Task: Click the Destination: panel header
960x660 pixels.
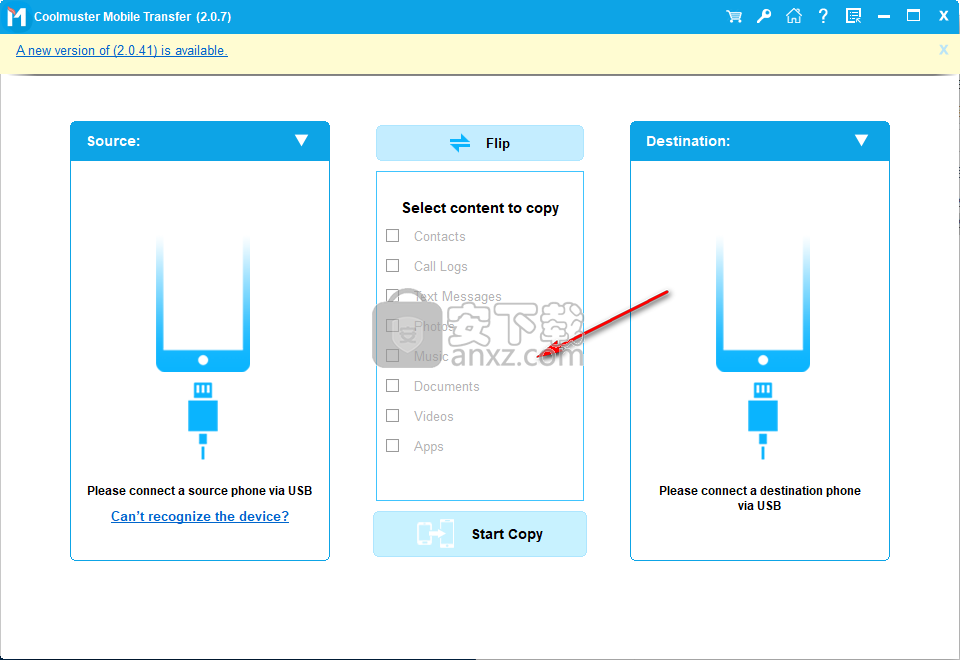Action: coord(760,141)
